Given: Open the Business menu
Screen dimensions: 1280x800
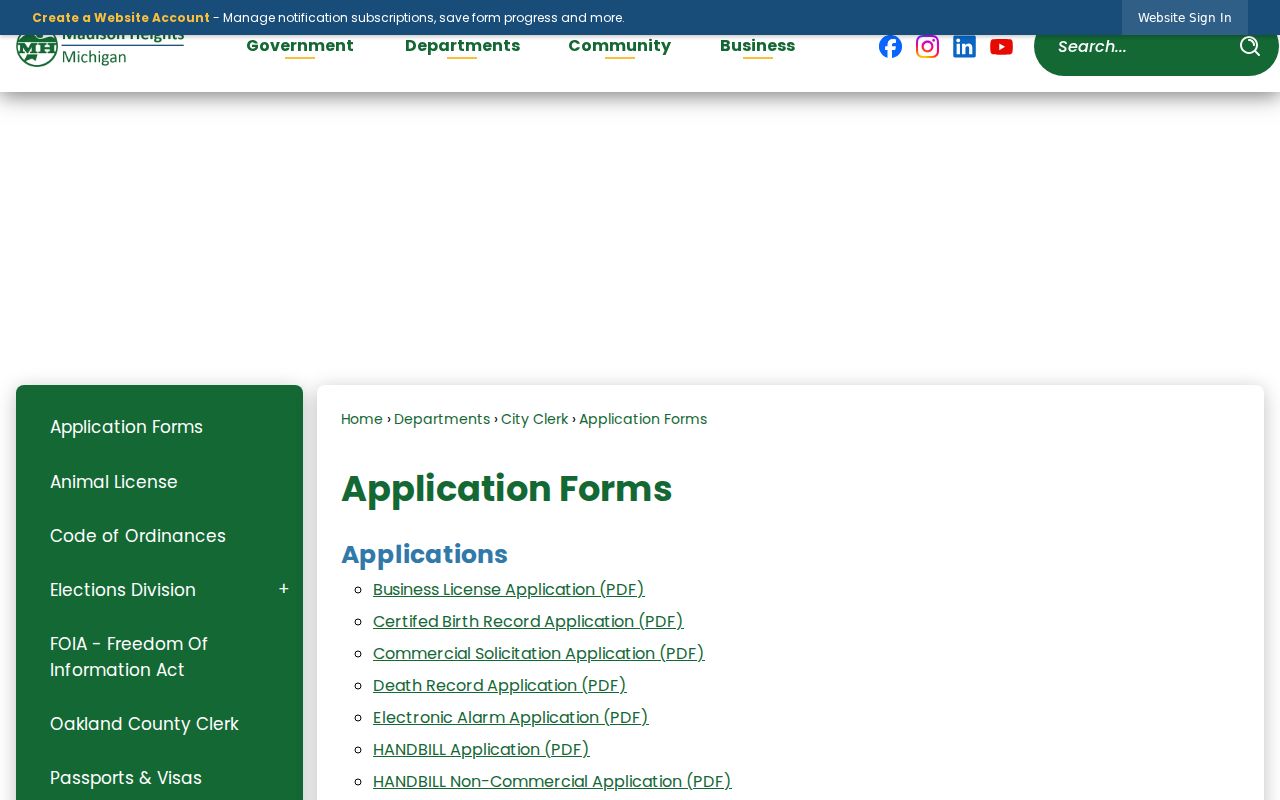Looking at the screenshot, I should point(757,46).
